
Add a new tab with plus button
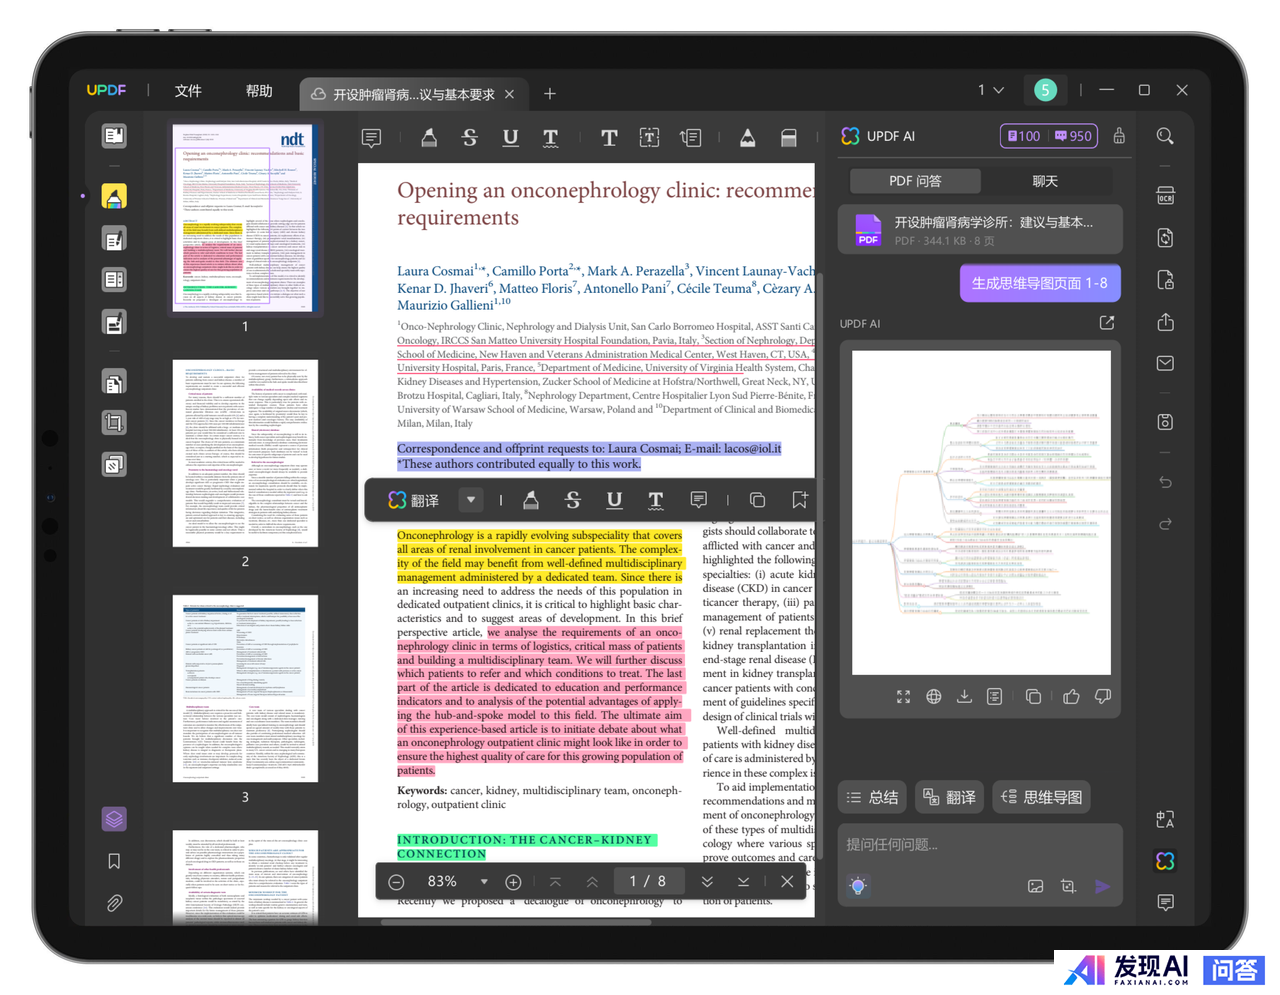550,94
